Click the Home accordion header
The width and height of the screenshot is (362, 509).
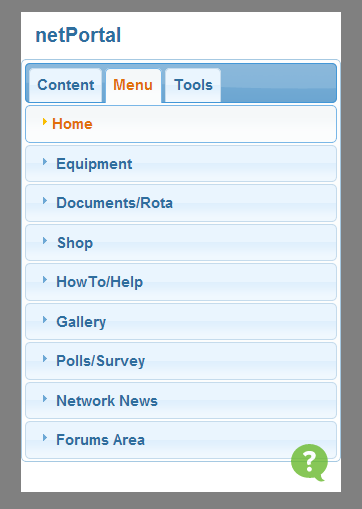pyautogui.click(x=181, y=124)
